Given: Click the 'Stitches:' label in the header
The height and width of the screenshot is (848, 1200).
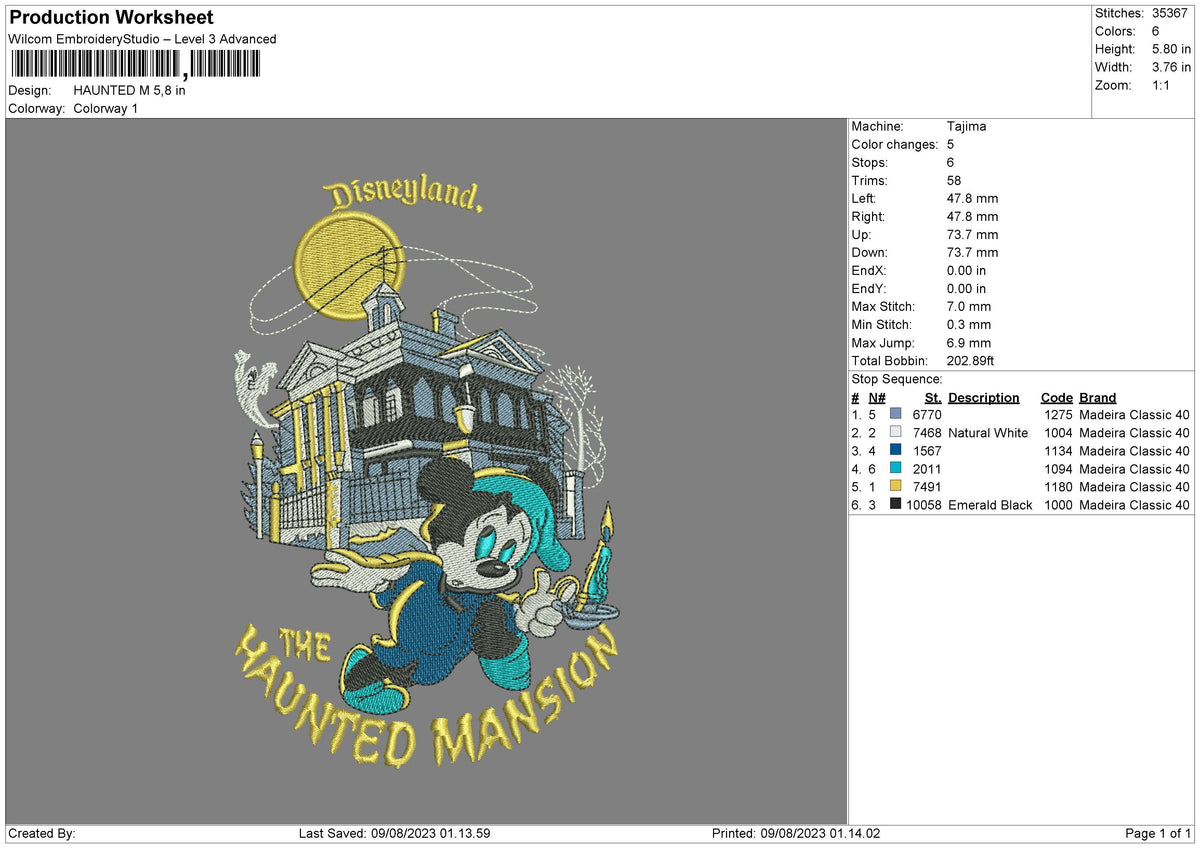Looking at the screenshot, I should click(1119, 13).
